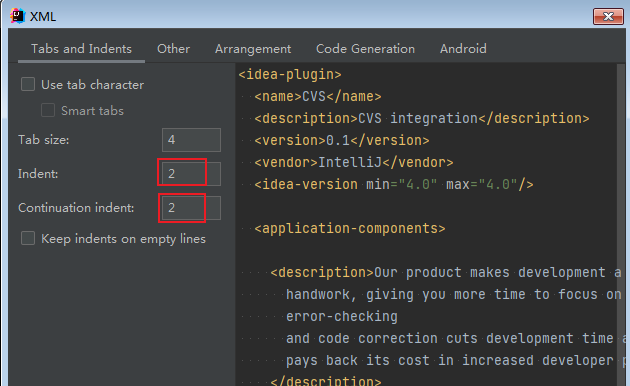Click the <idea-plugin> line in preview
This screenshot has width=630, height=386.
290,74
